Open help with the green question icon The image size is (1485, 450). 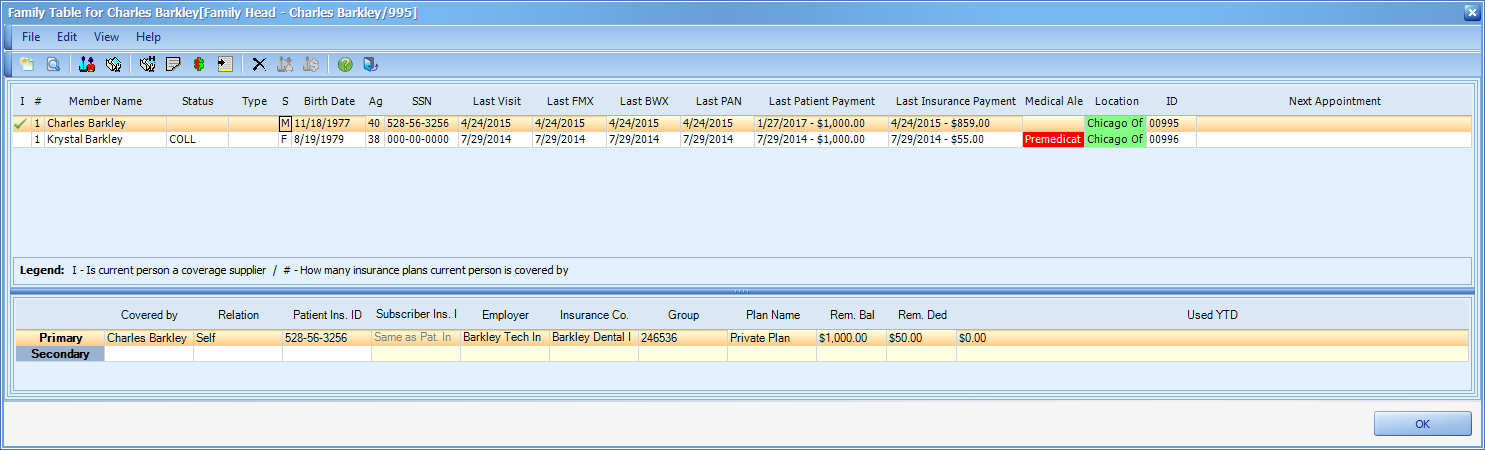pos(345,64)
